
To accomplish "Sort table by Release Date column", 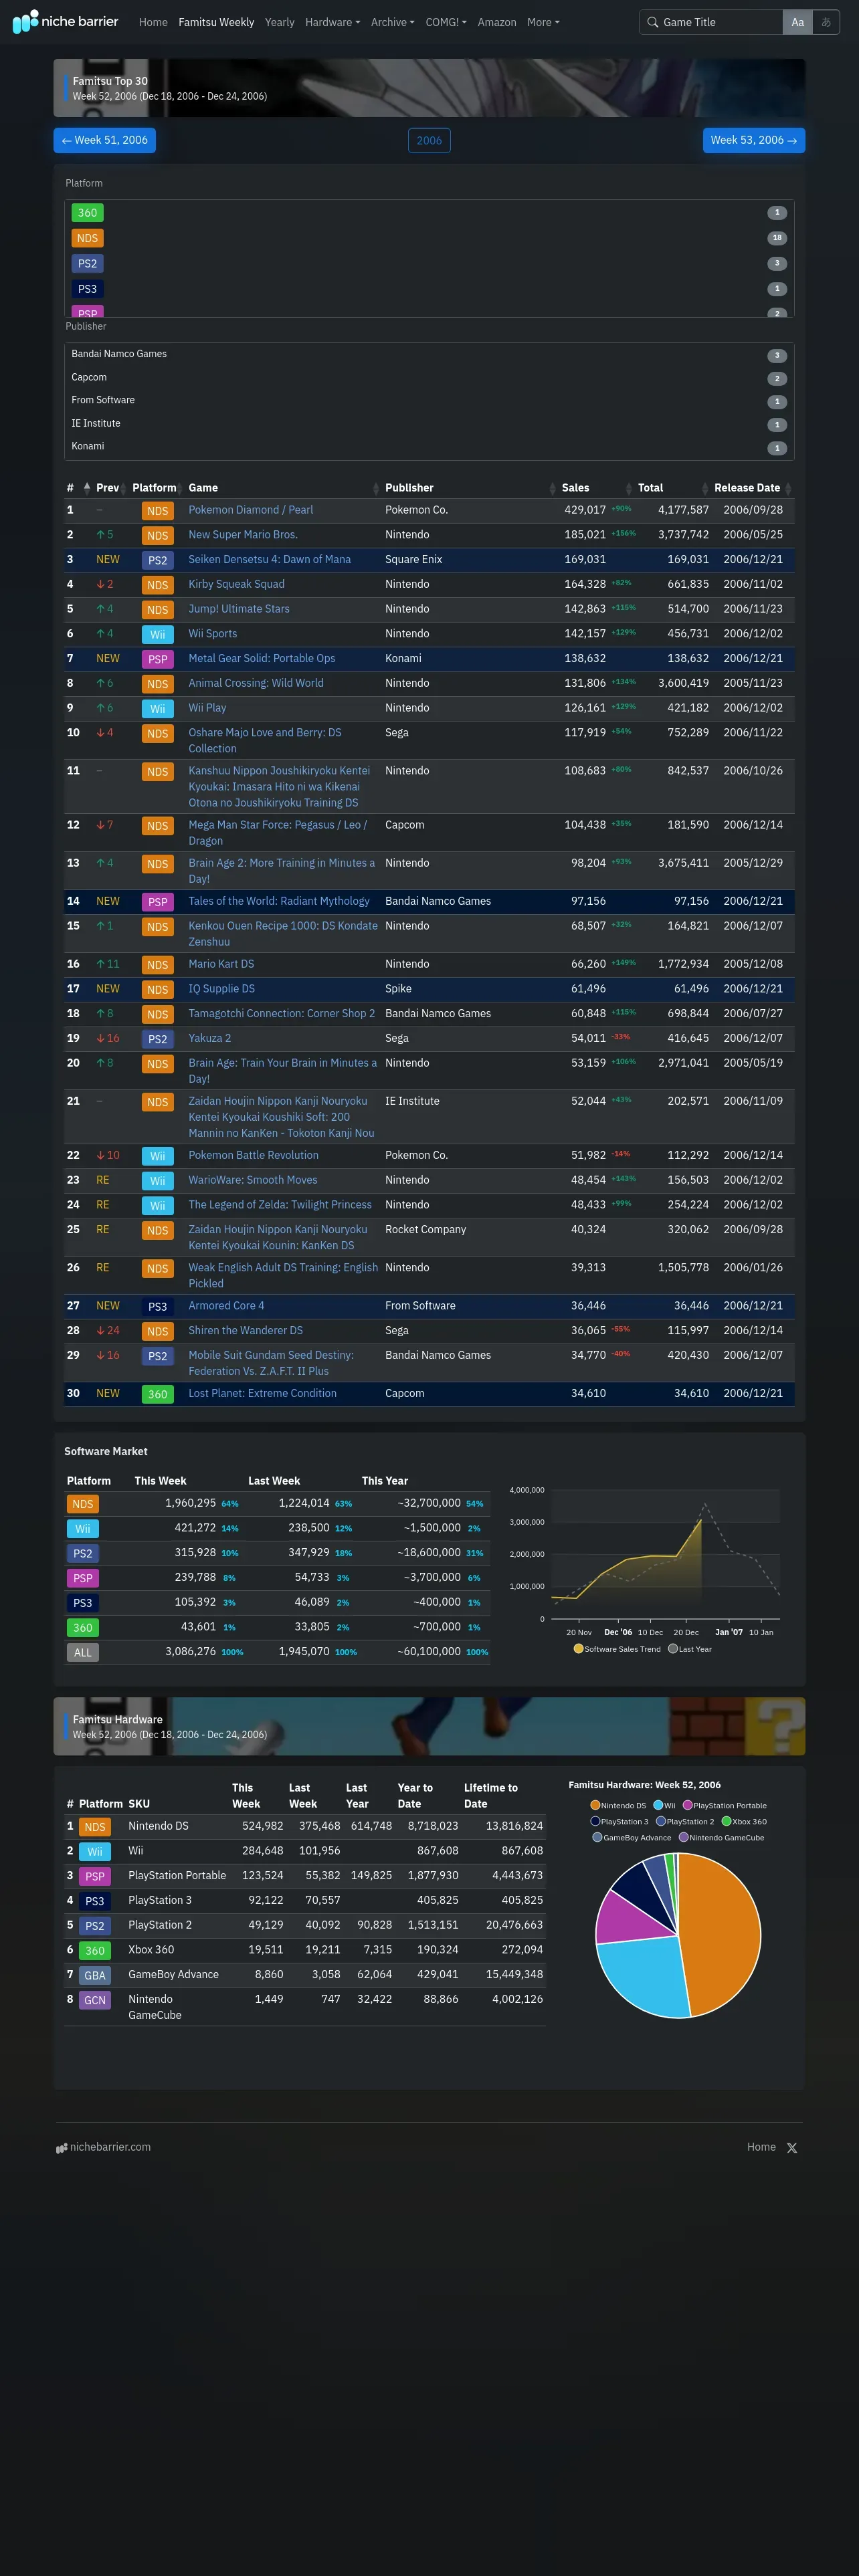I will [x=752, y=488].
